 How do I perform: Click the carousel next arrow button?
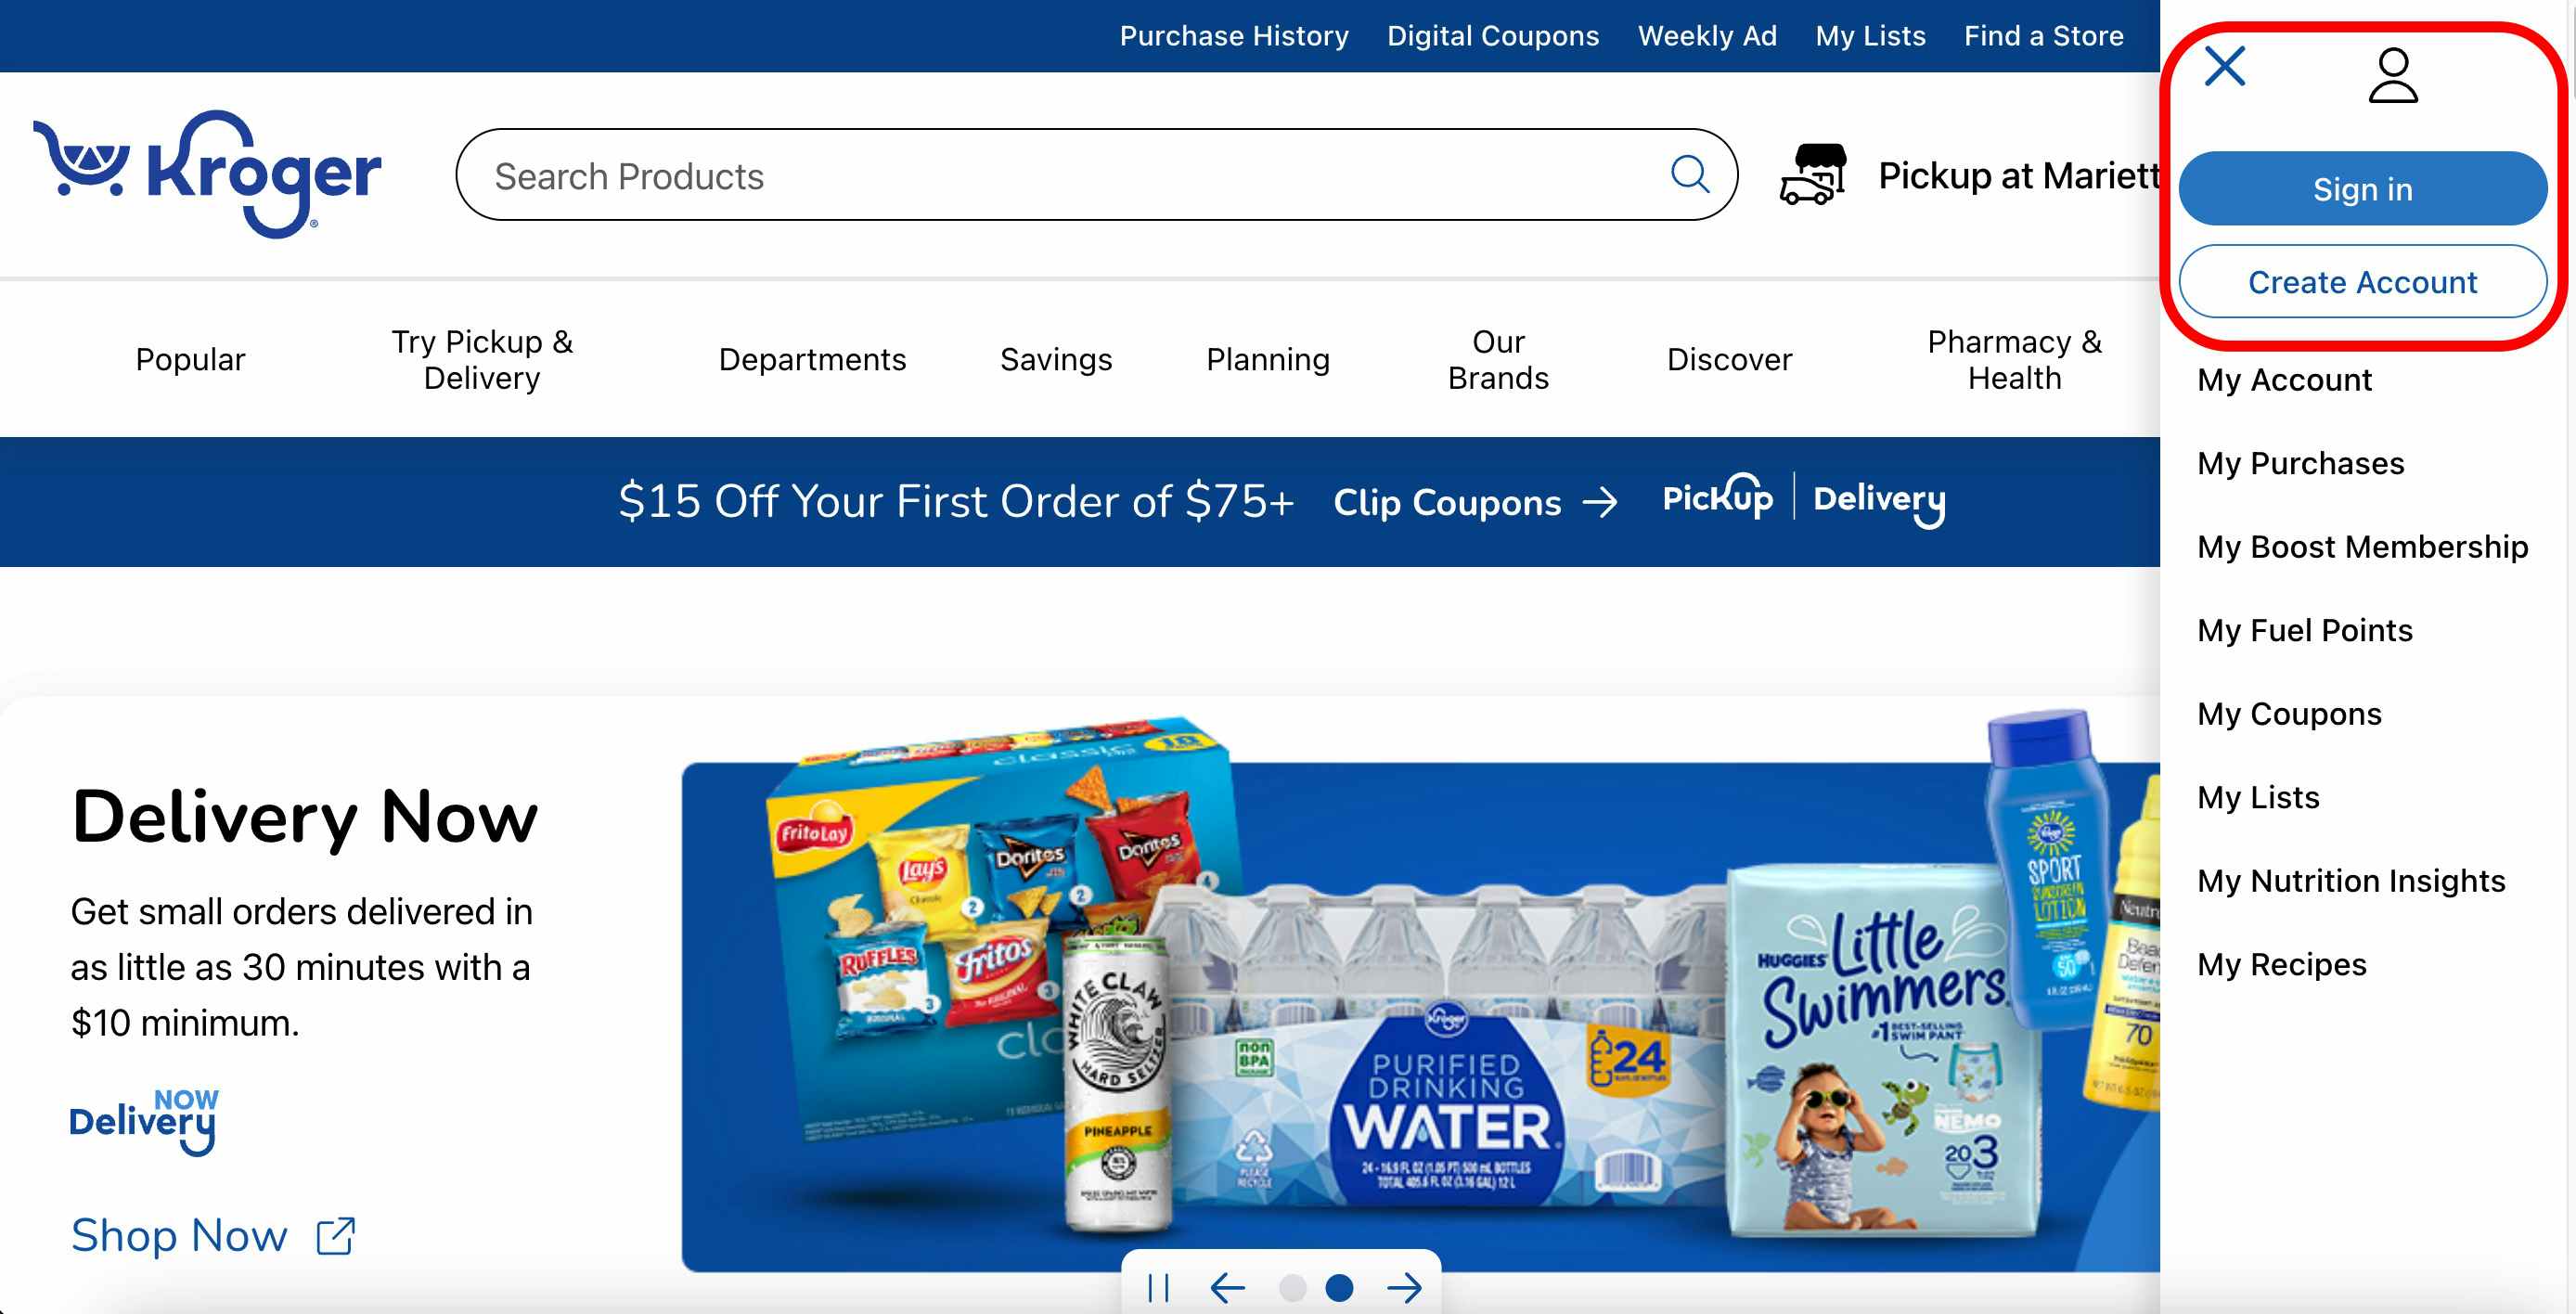point(1406,1287)
